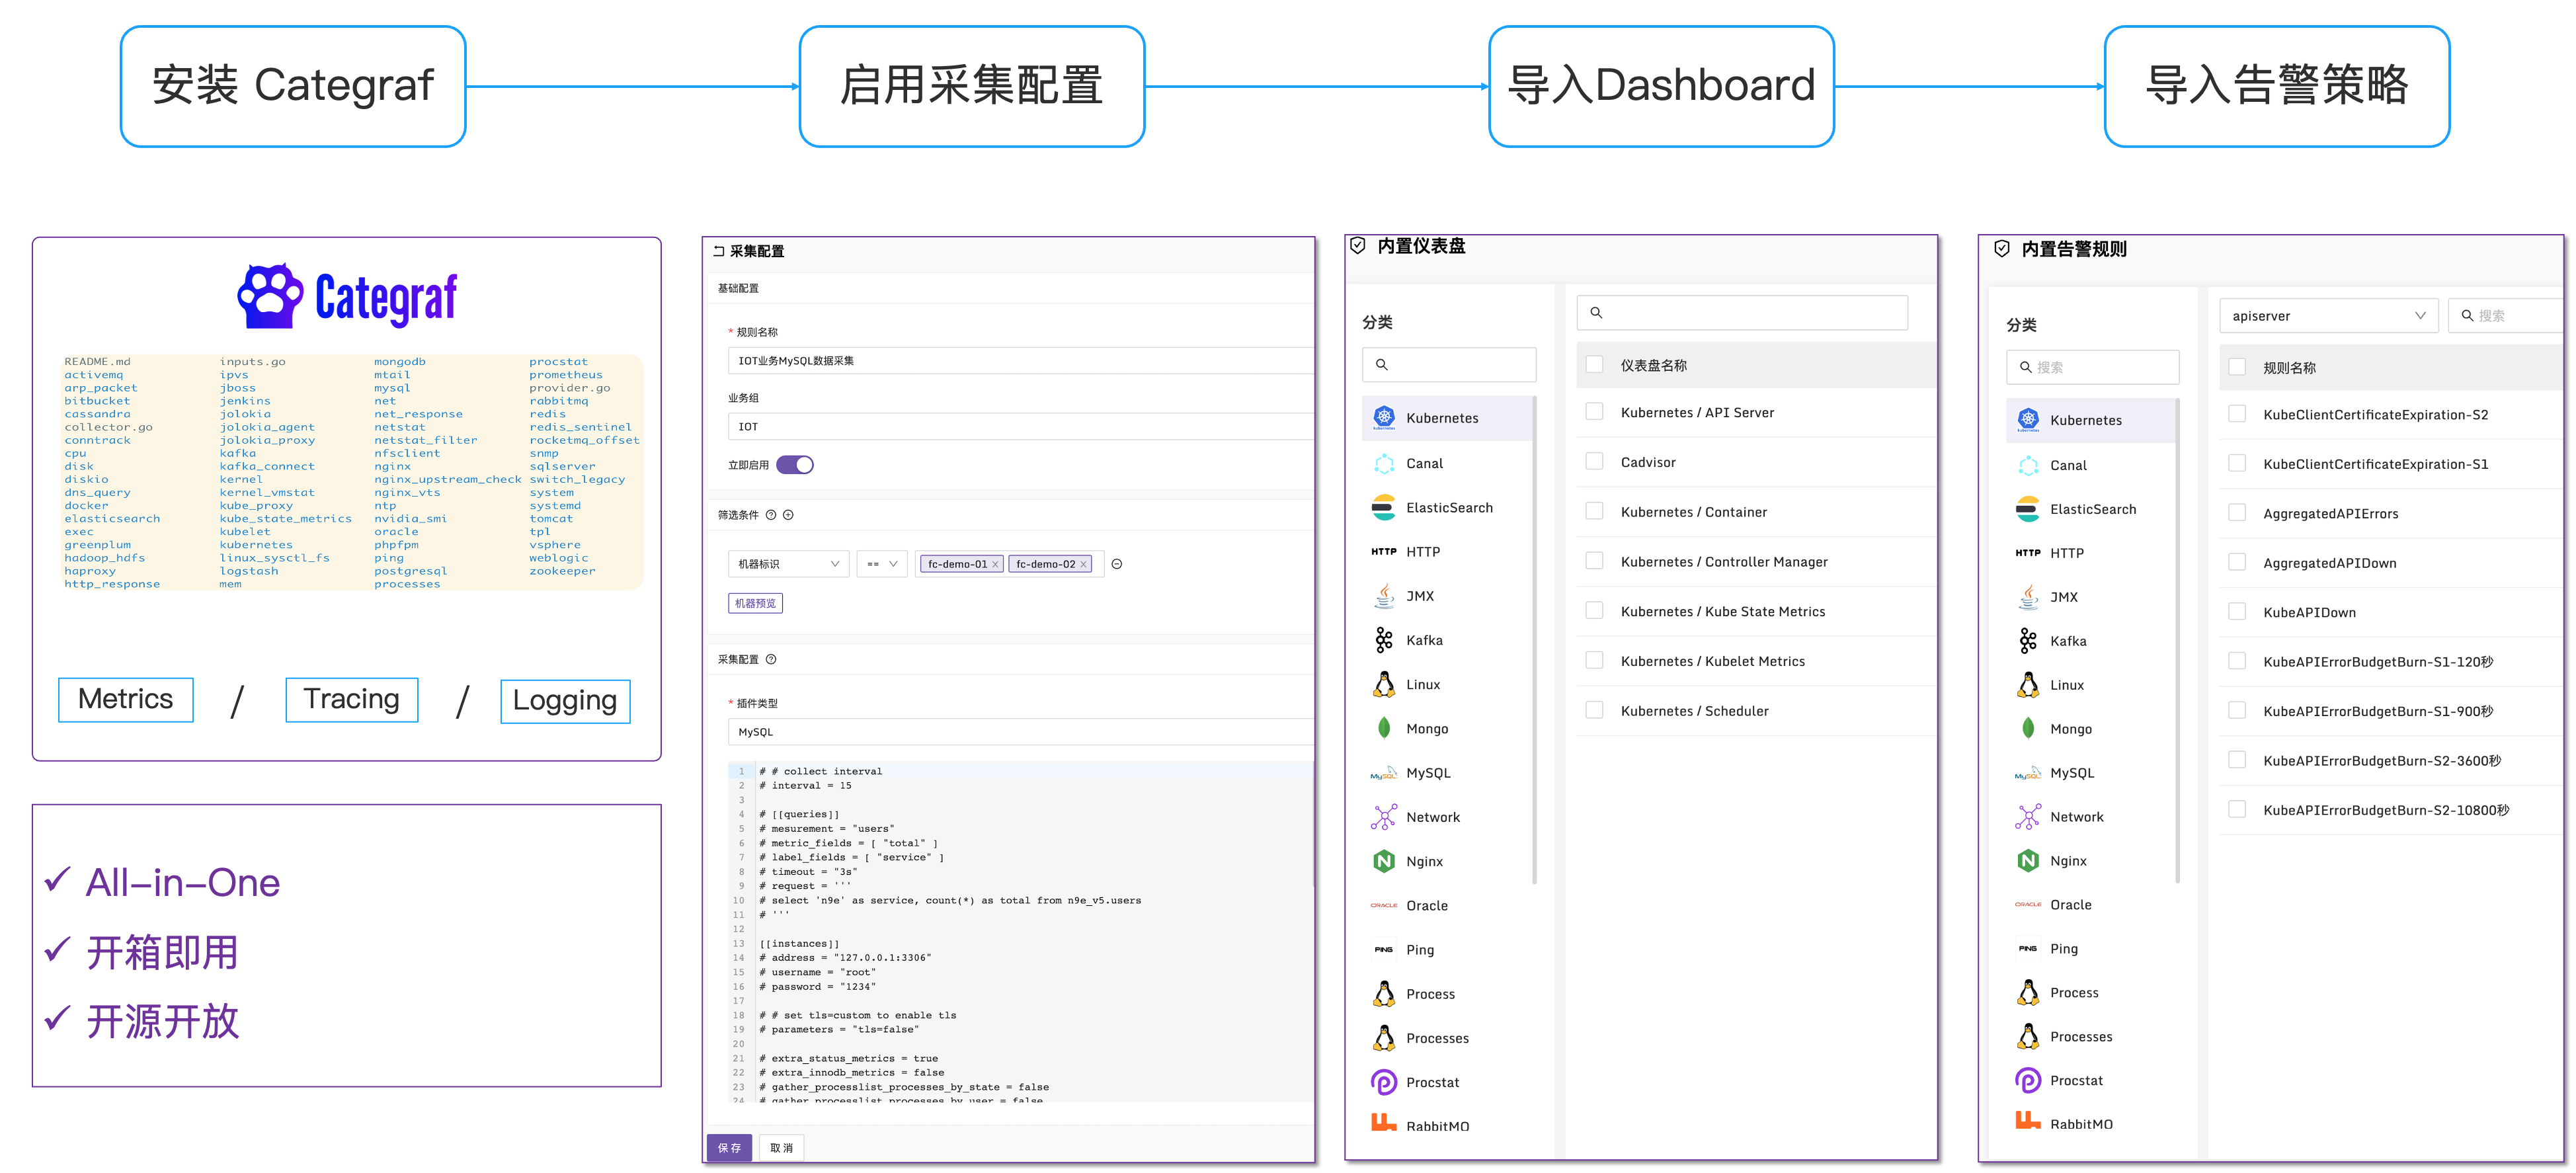The width and height of the screenshot is (2576, 1173).
Task: Check the Kubernetes / API Server dashboard checkbox
Action: pyautogui.click(x=1594, y=412)
